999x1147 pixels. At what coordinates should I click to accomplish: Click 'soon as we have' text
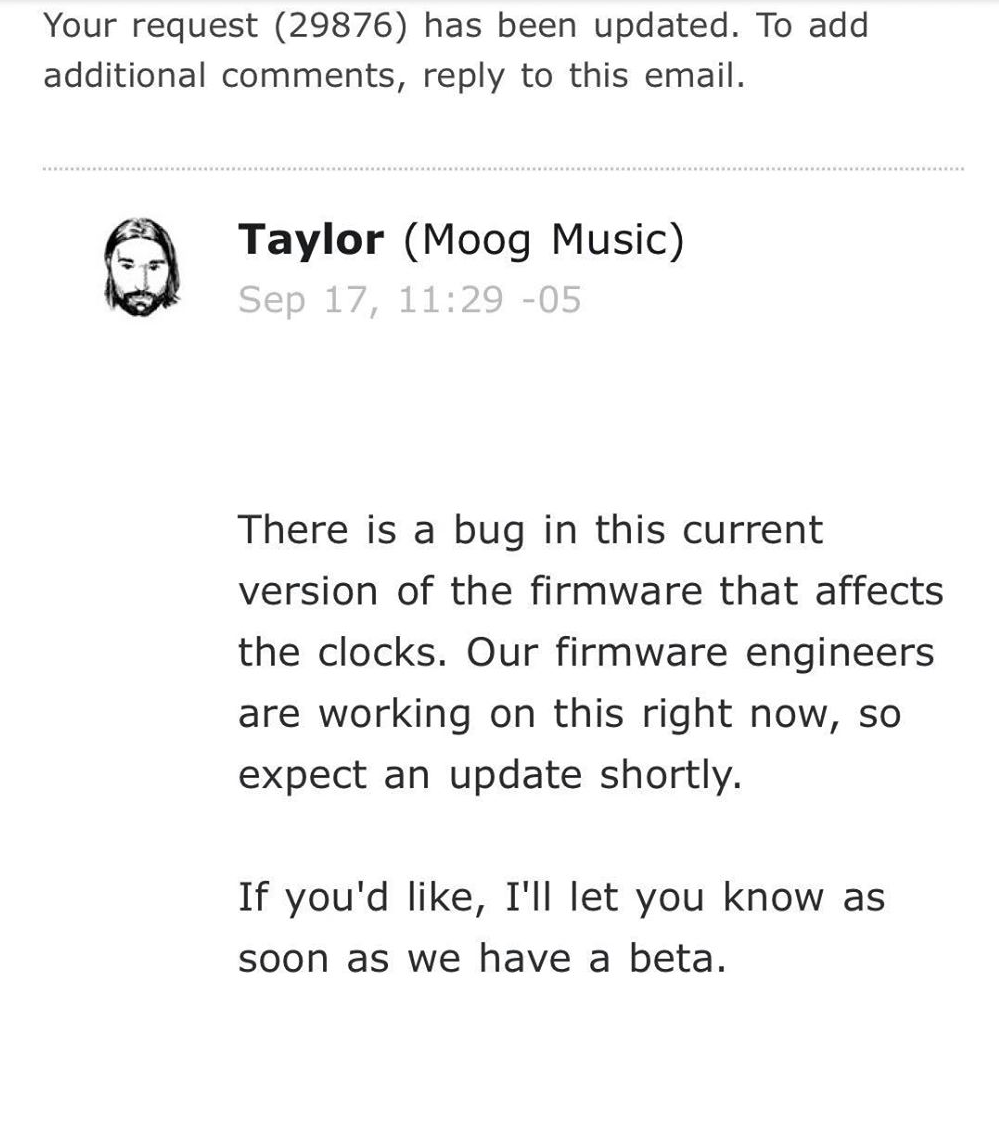(410, 959)
